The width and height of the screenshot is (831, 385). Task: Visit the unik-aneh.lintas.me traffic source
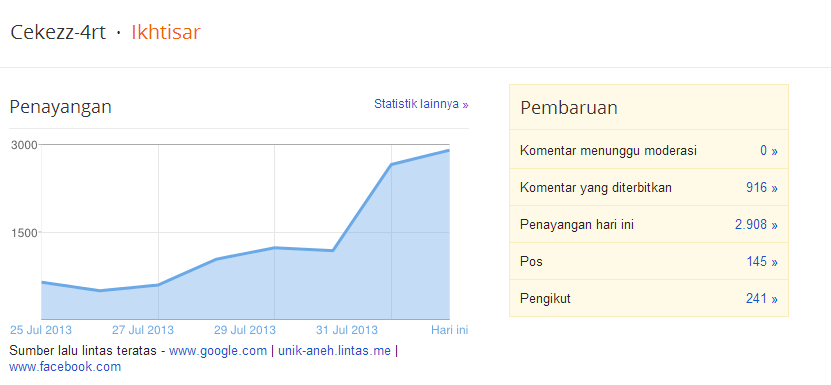coord(334,351)
